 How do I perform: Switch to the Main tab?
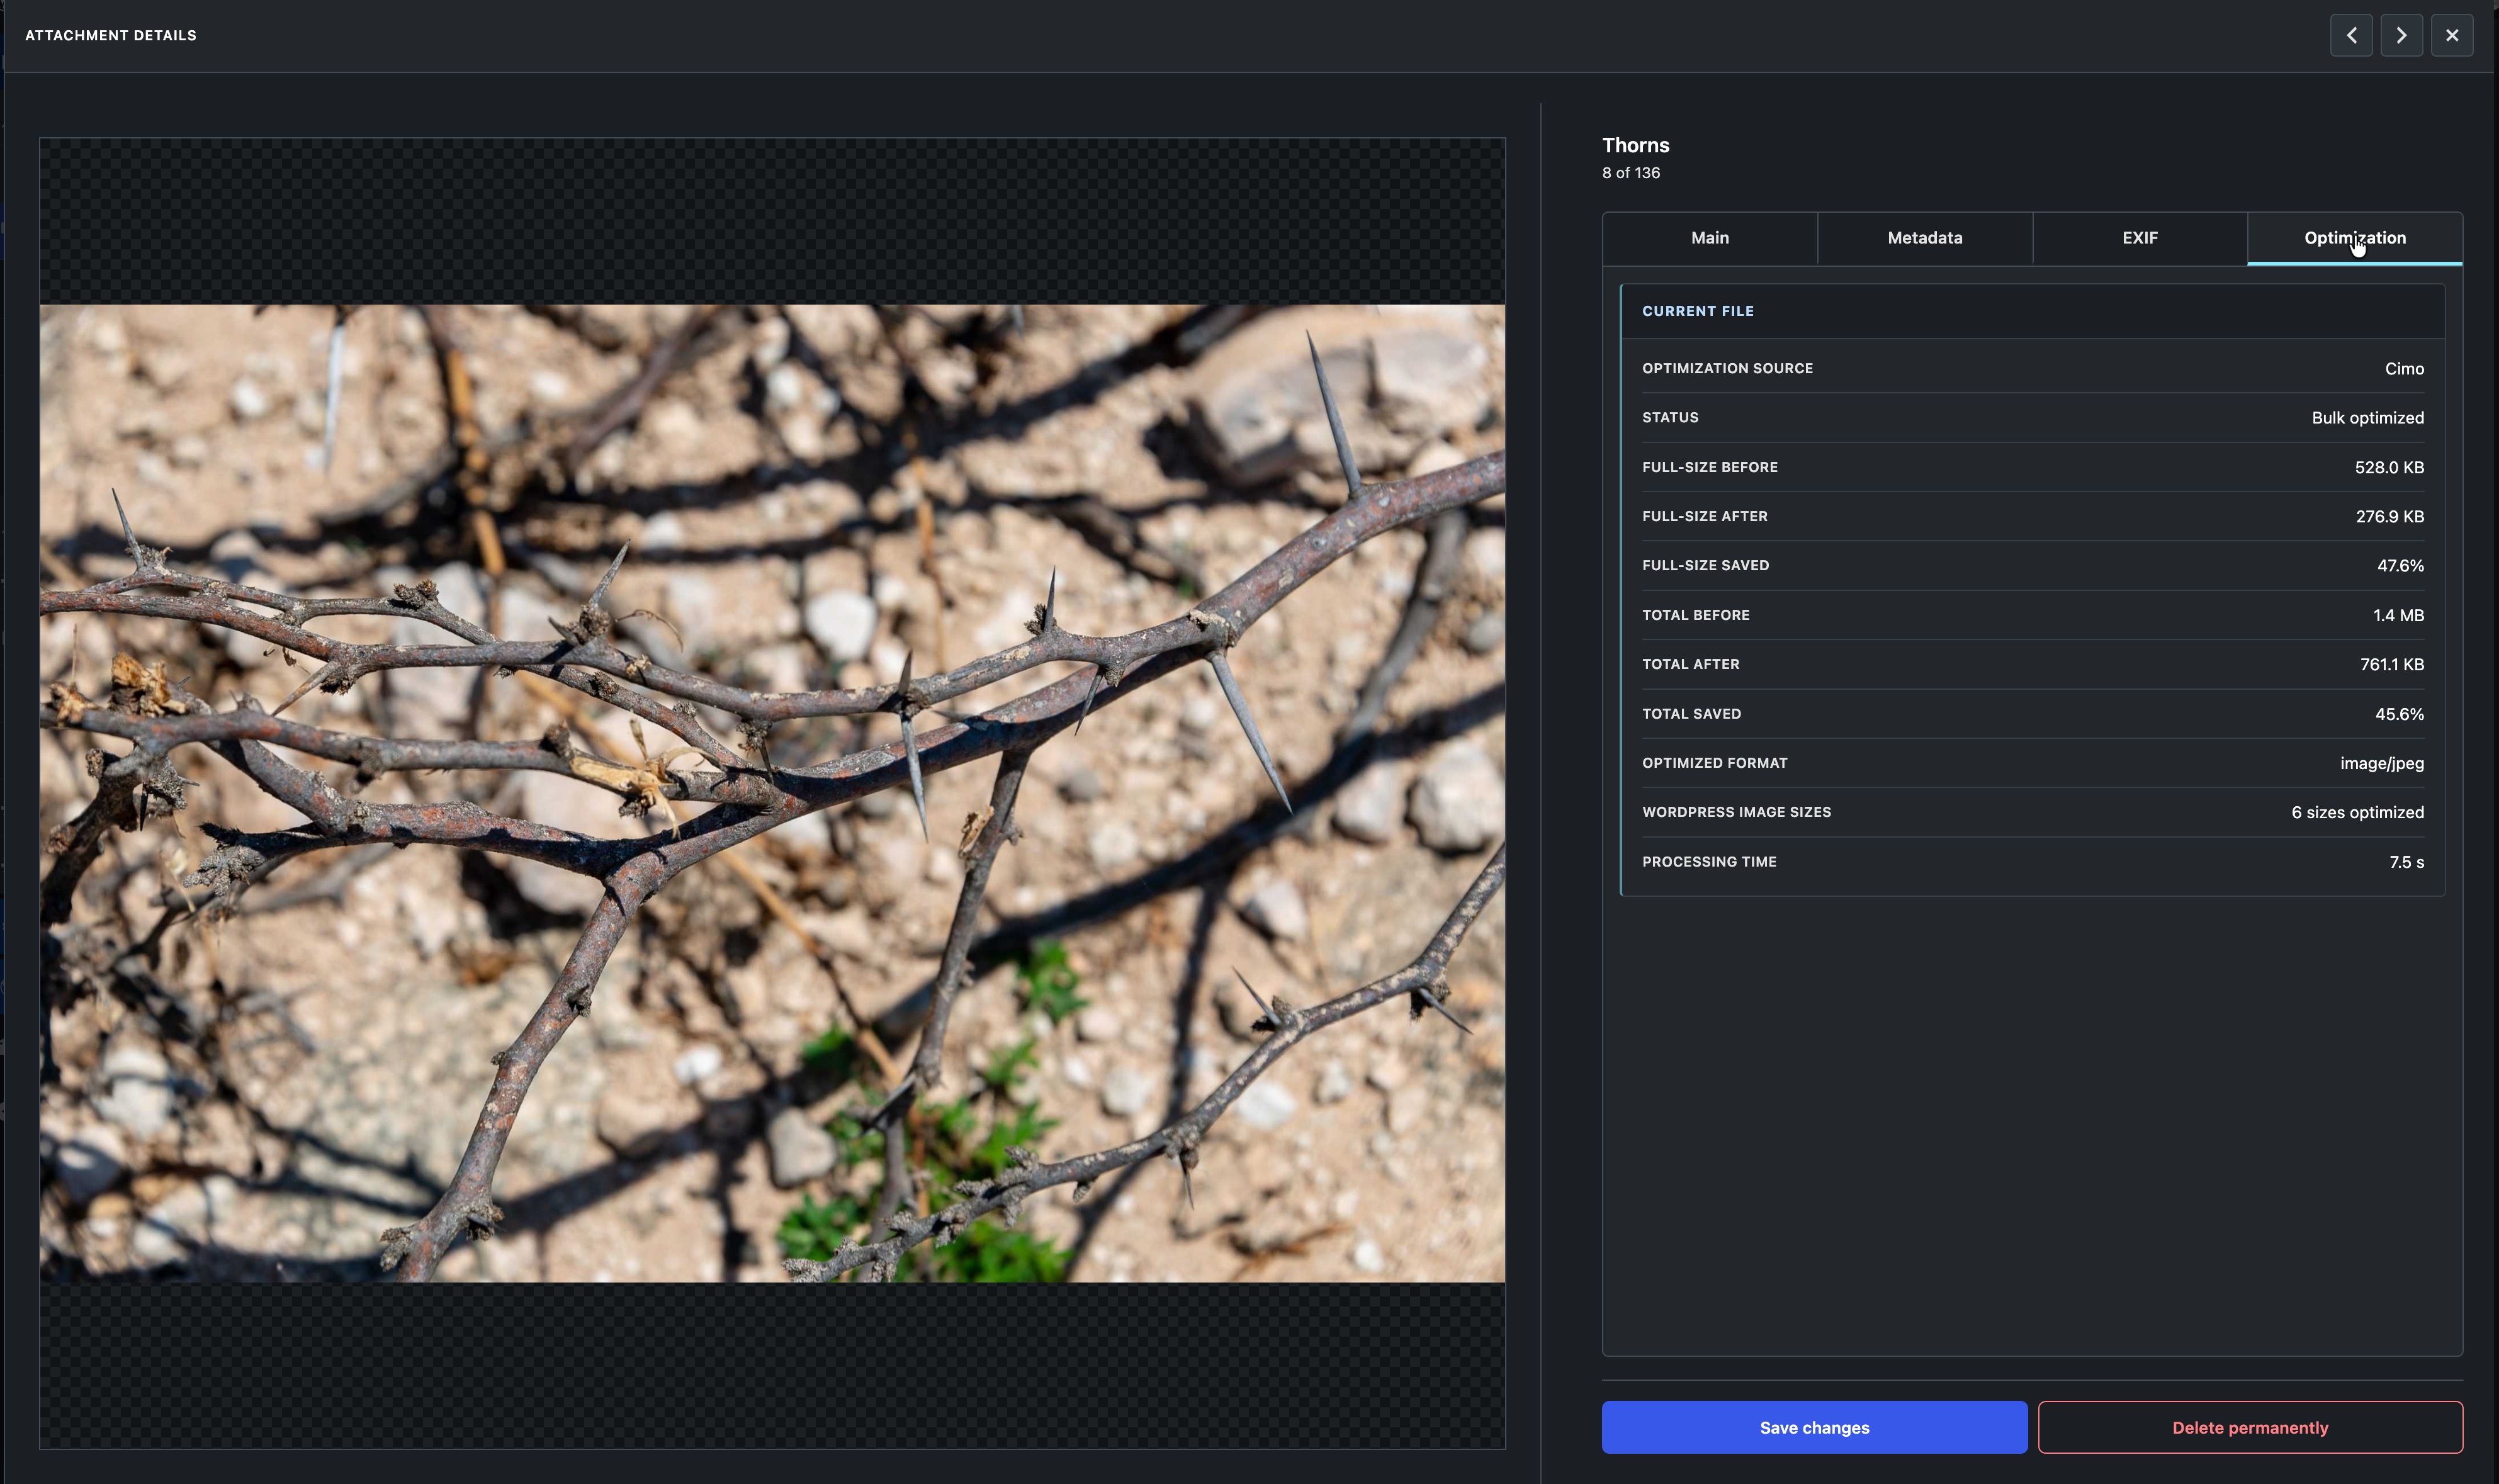click(1709, 238)
